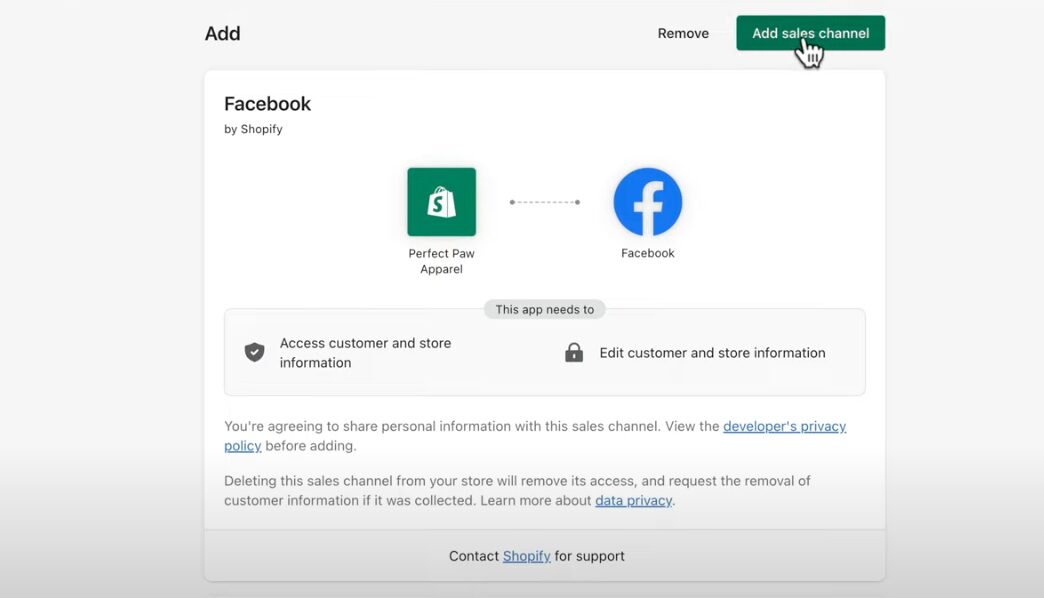The width and height of the screenshot is (1044, 598).
Task: Click the "by Shopify" subtitle text
Action: click(253, 129)
